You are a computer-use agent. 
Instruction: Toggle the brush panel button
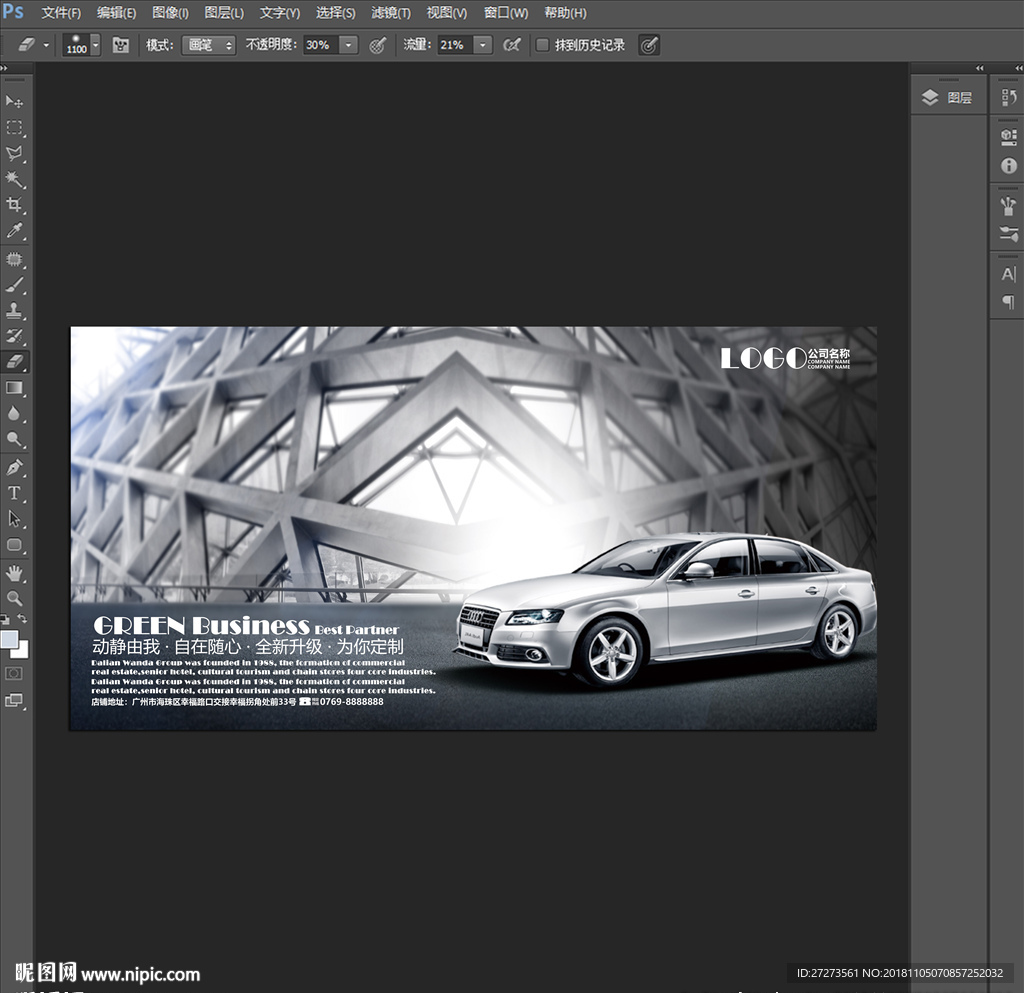coord(121,45)
